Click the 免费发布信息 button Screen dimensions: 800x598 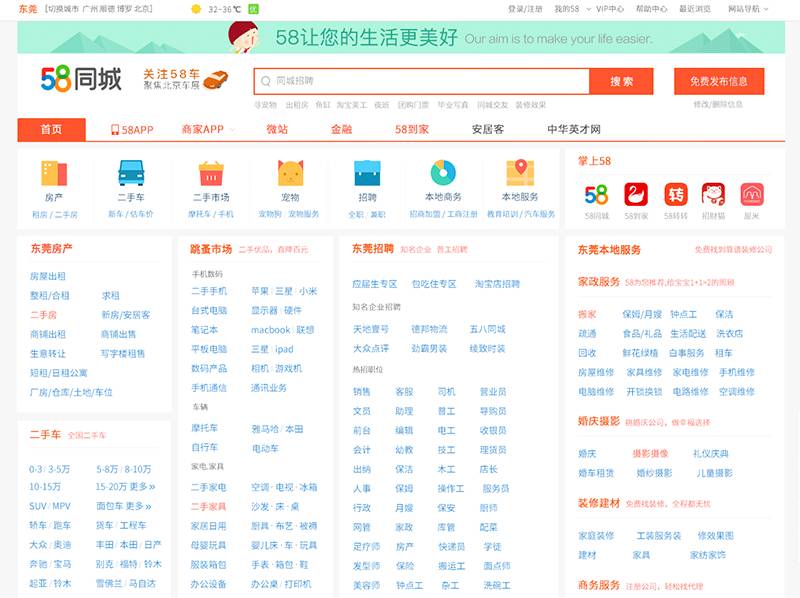click(x=718, y=81)
